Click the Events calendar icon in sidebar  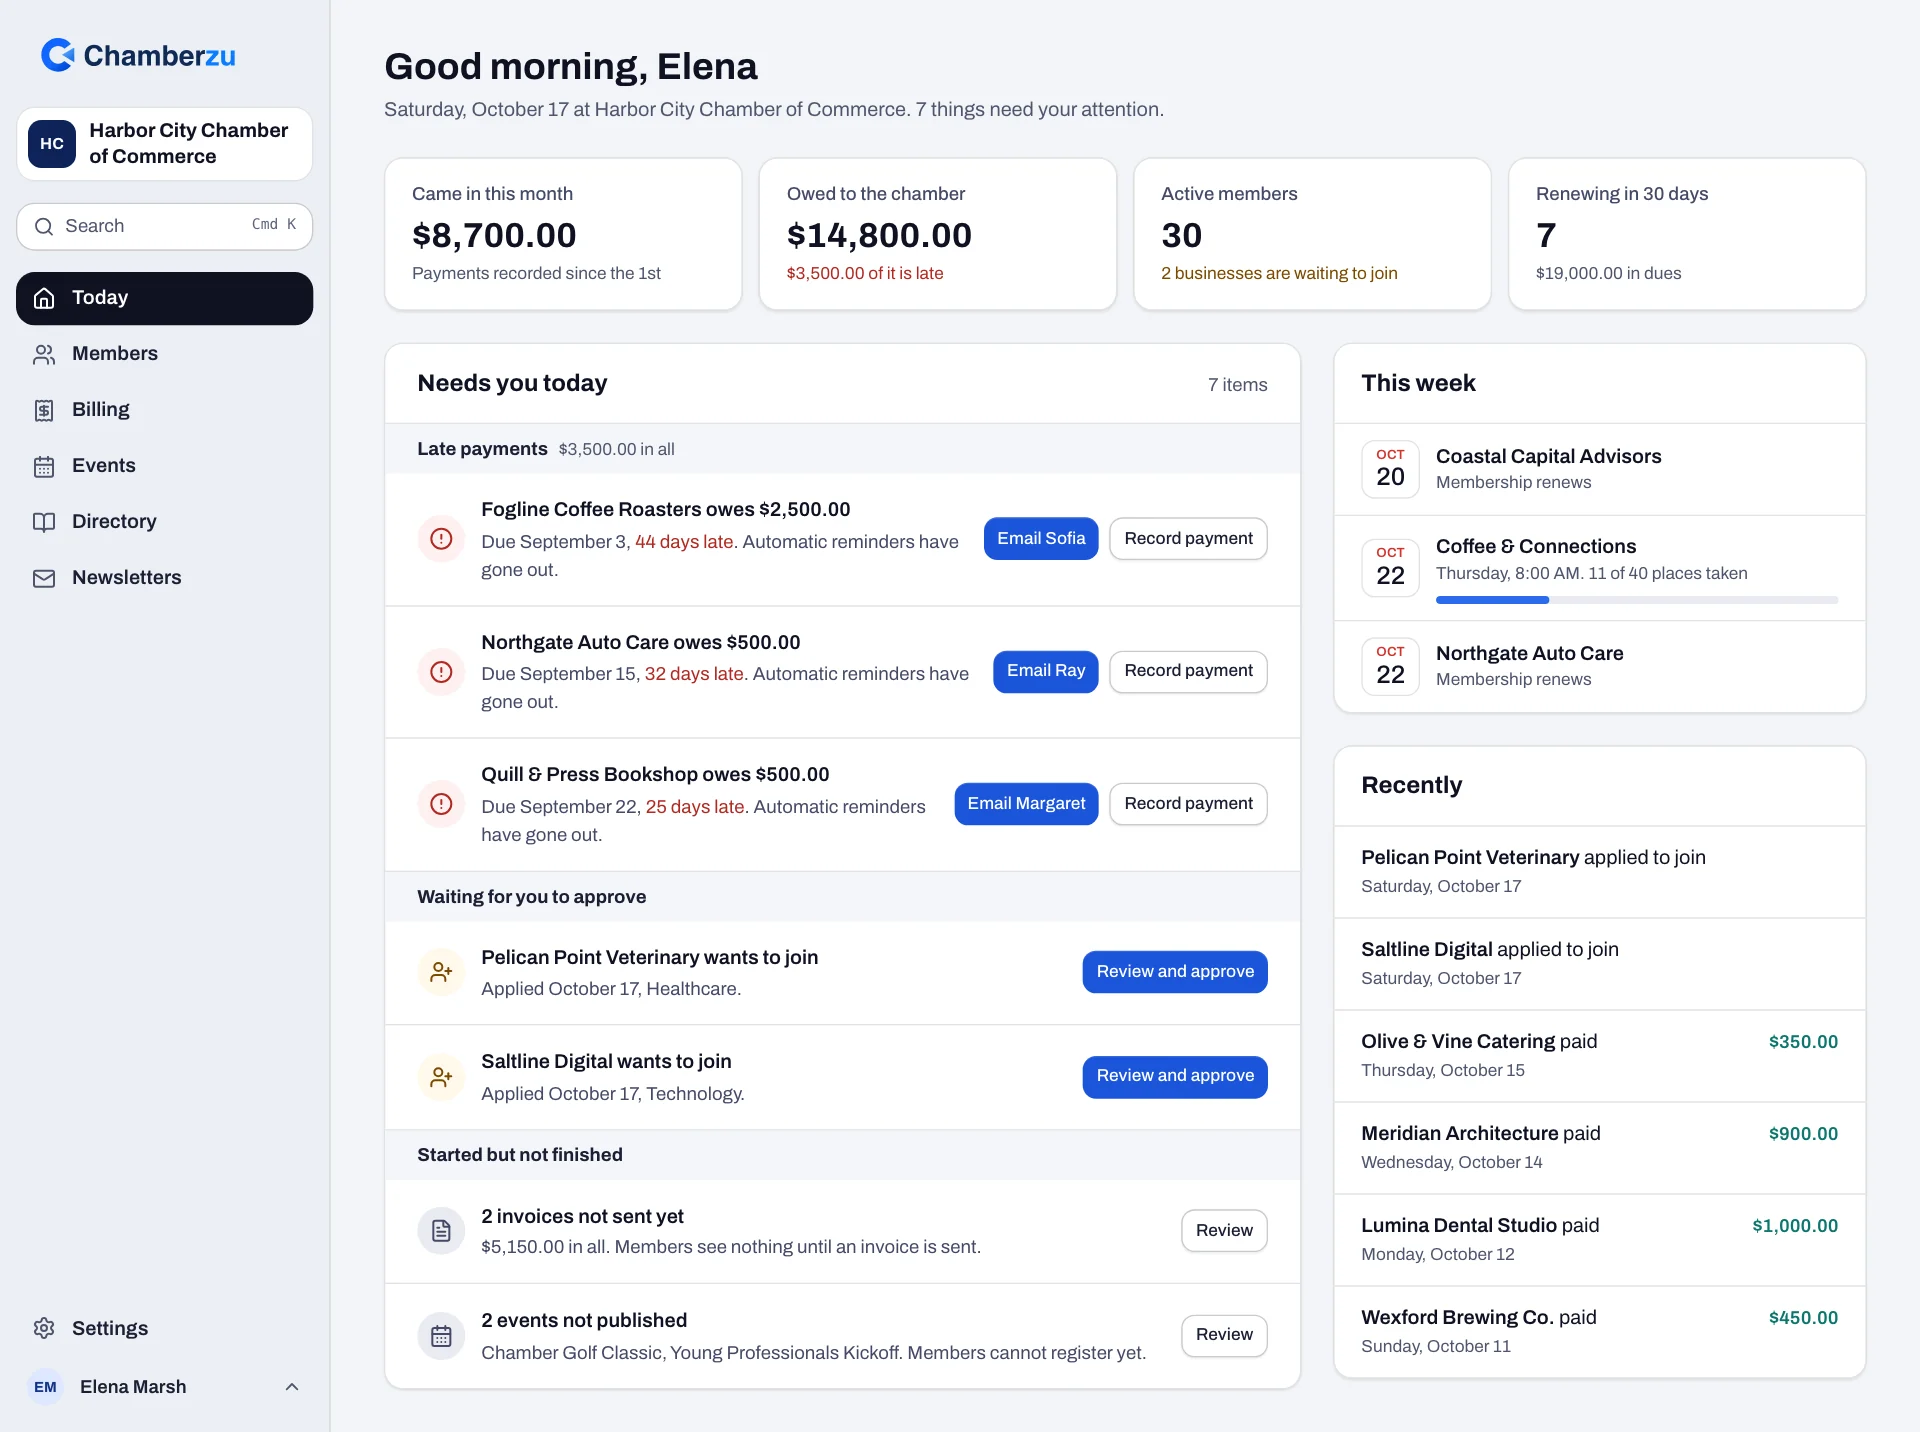point(44,466)
